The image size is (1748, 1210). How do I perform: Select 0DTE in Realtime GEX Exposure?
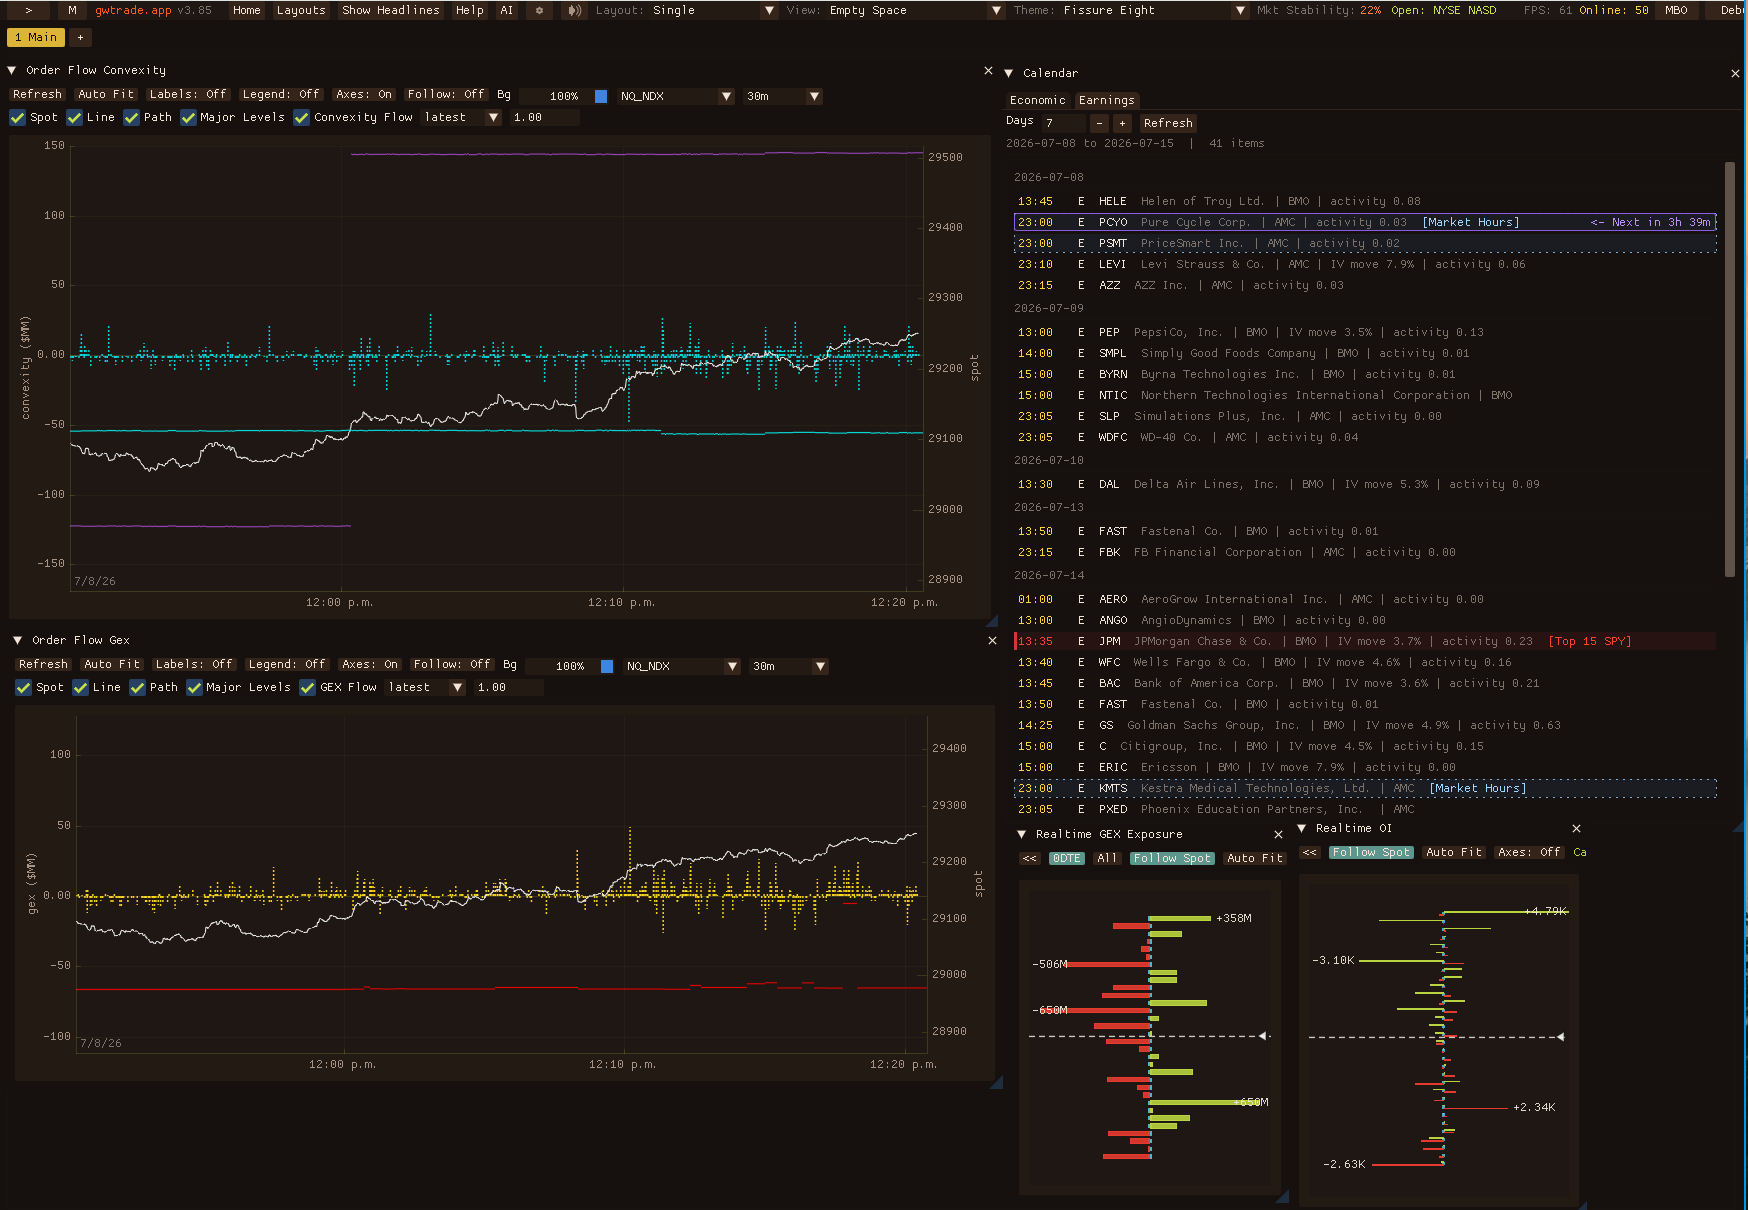[1066, 858]
